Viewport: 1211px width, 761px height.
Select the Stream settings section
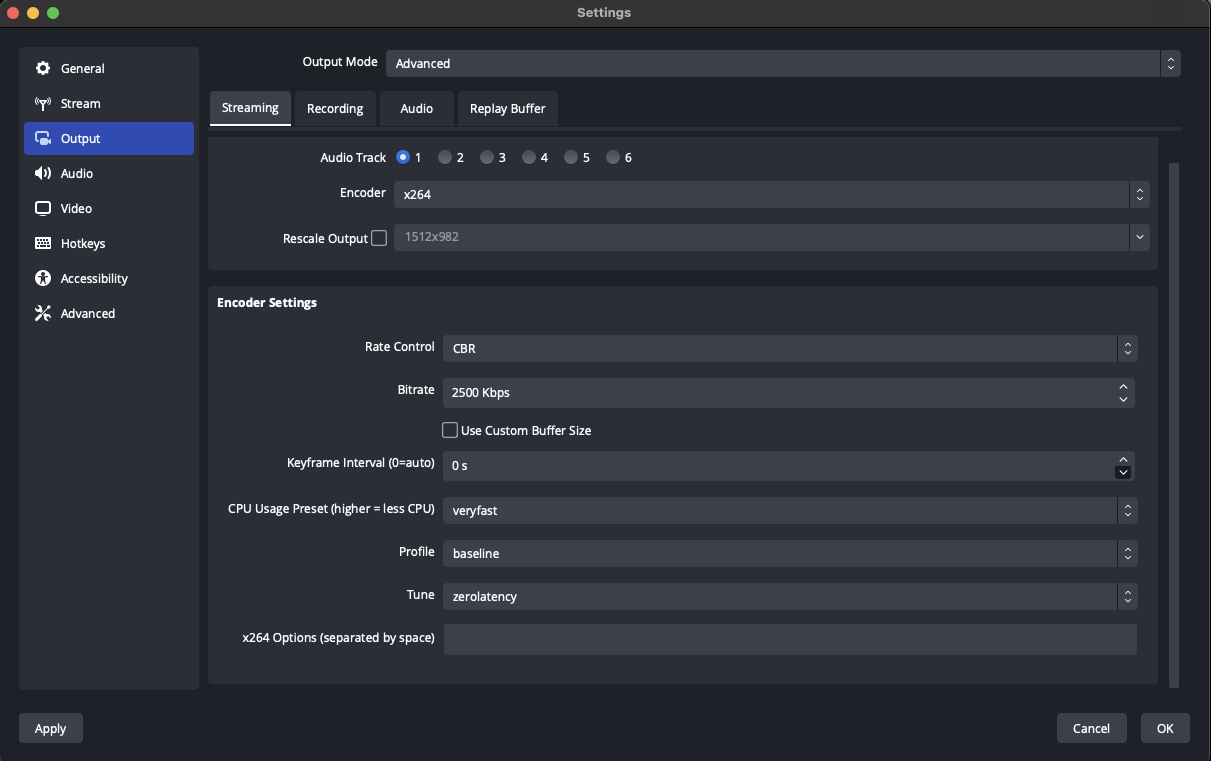click(78, 103)
